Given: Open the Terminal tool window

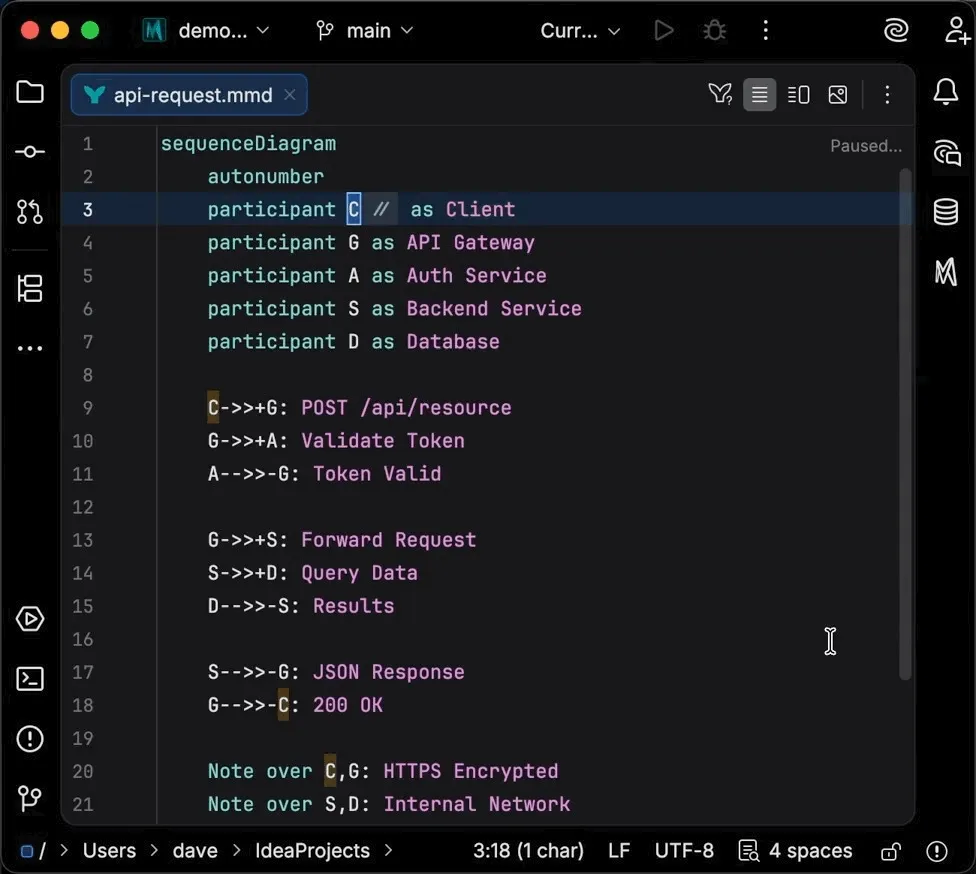Looking at the screenshot, I should point(30,679).
